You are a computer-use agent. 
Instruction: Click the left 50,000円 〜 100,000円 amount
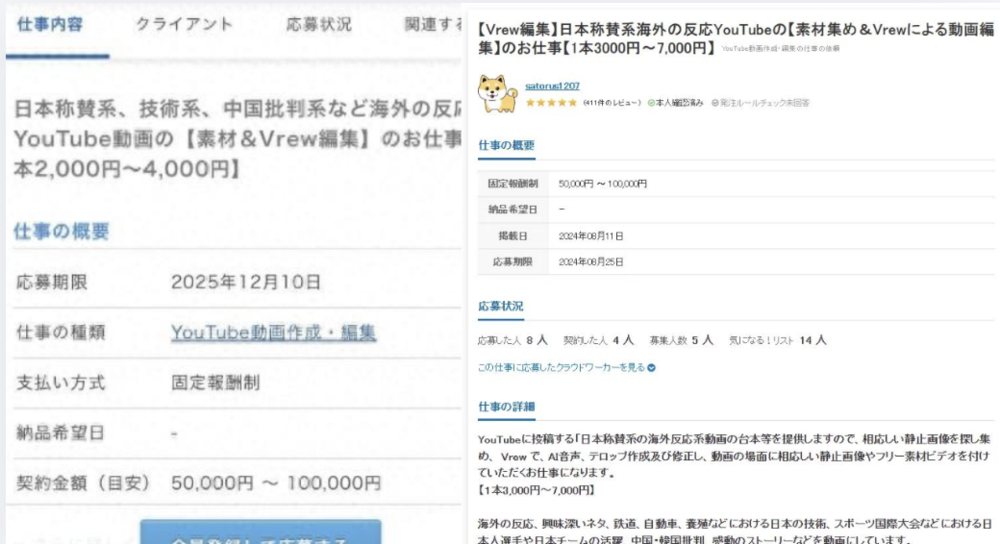(x=276, y=483)
